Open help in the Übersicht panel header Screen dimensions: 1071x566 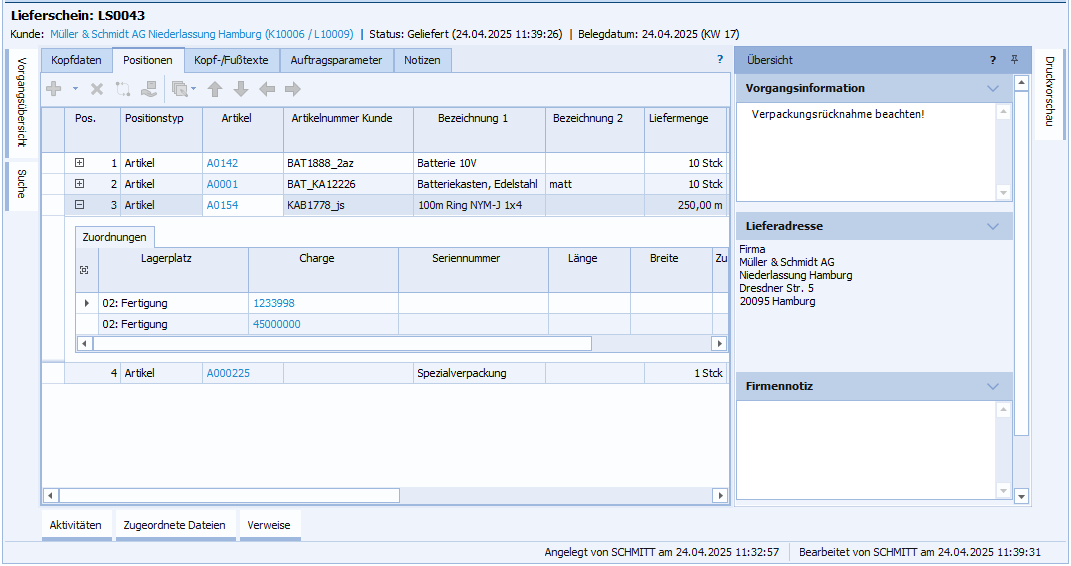pyautogui.click(x=993, y=60)
